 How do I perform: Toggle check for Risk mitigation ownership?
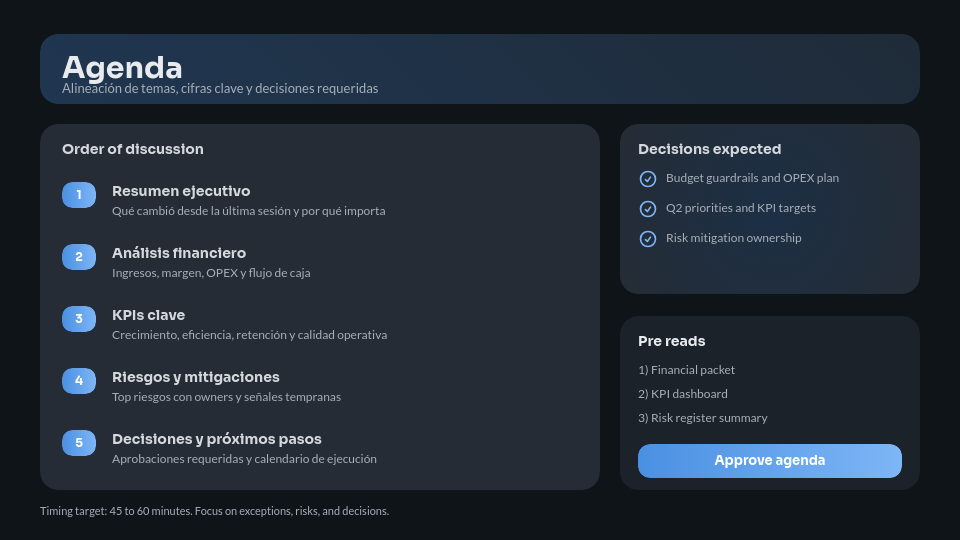click(x=647, y=239)
